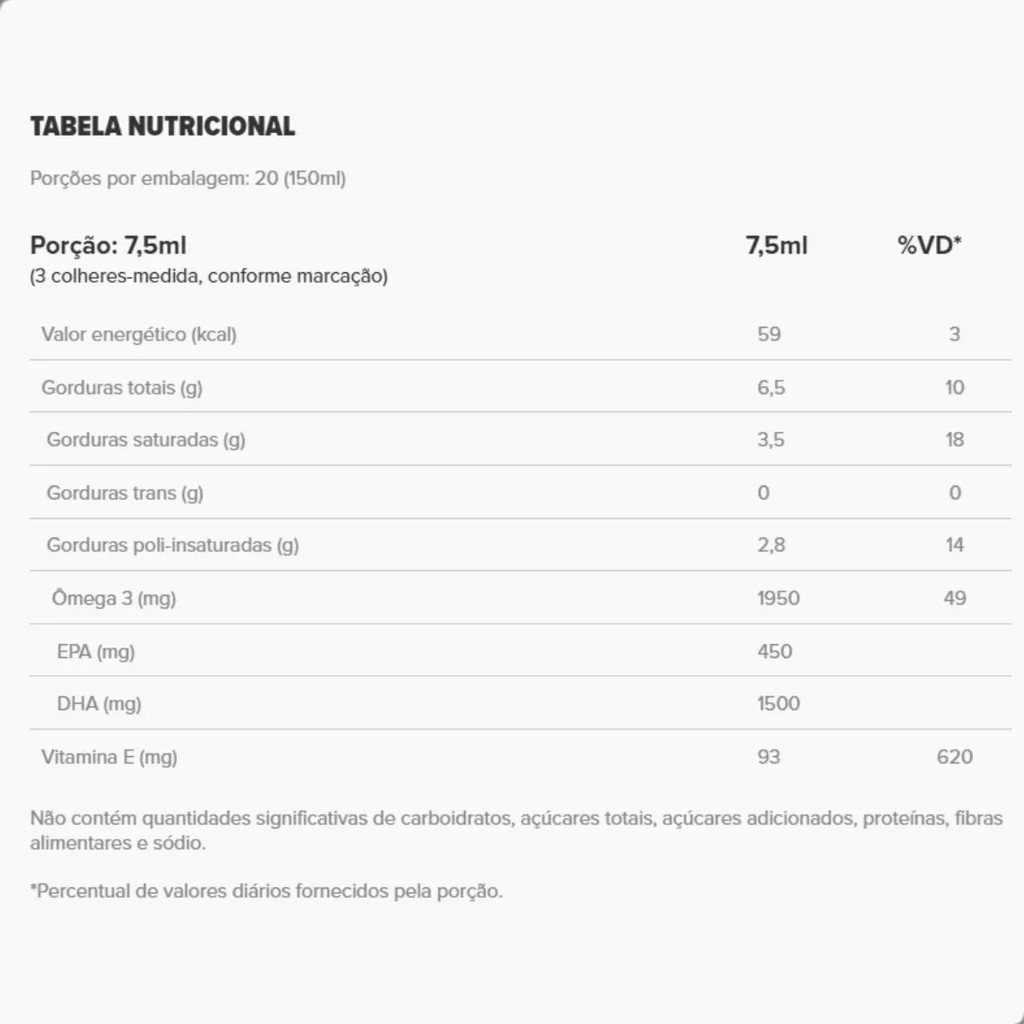Select the Vitamina E (mg) row label
Screen dimensions: 1024x1024
click(x=109, y=757)
